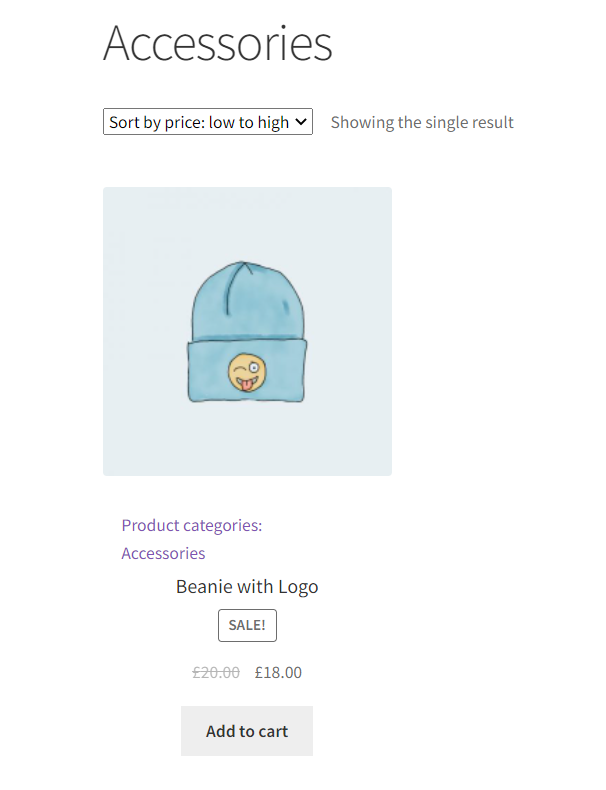606x790 pixels.
Task: Click the chevron arrow in the sort box
Action: pos(301,121)
